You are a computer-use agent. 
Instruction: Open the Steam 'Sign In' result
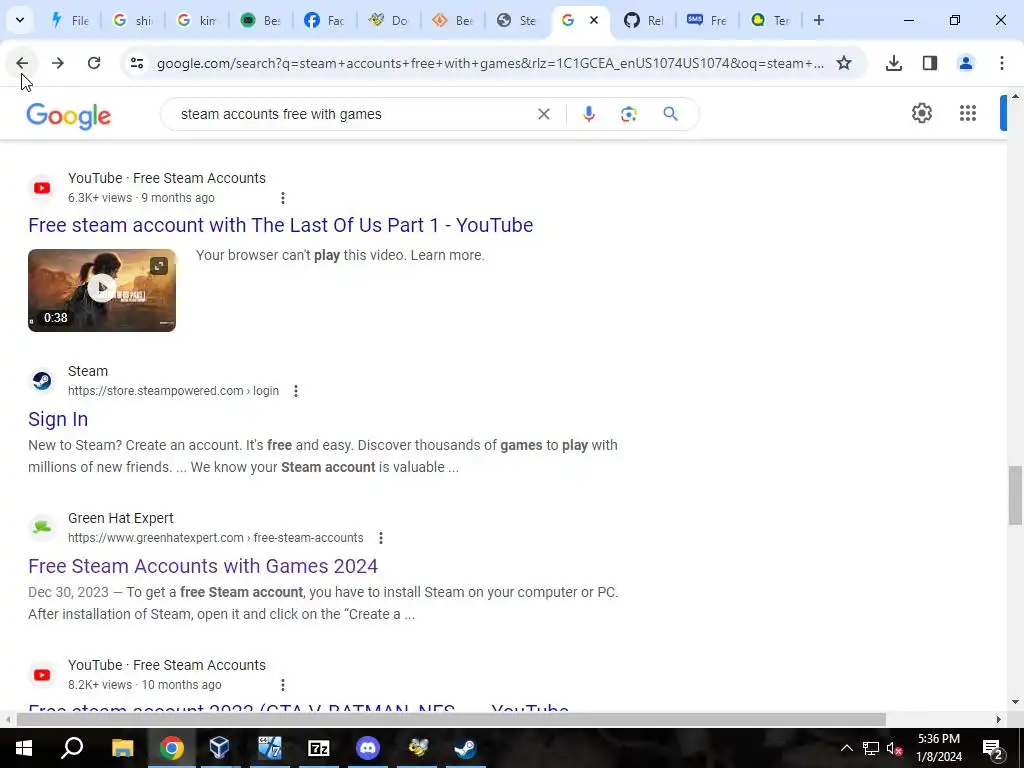58,419
